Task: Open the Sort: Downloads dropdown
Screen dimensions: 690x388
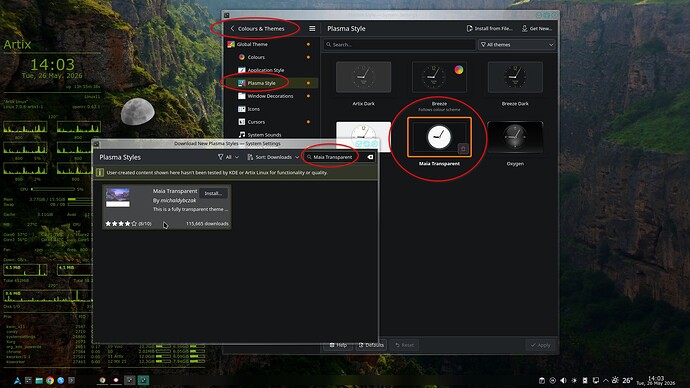Action: (273, 157)
